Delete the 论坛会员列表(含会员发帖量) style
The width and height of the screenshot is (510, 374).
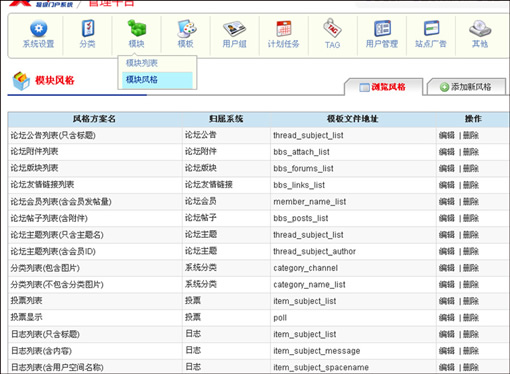click(471, 202)
